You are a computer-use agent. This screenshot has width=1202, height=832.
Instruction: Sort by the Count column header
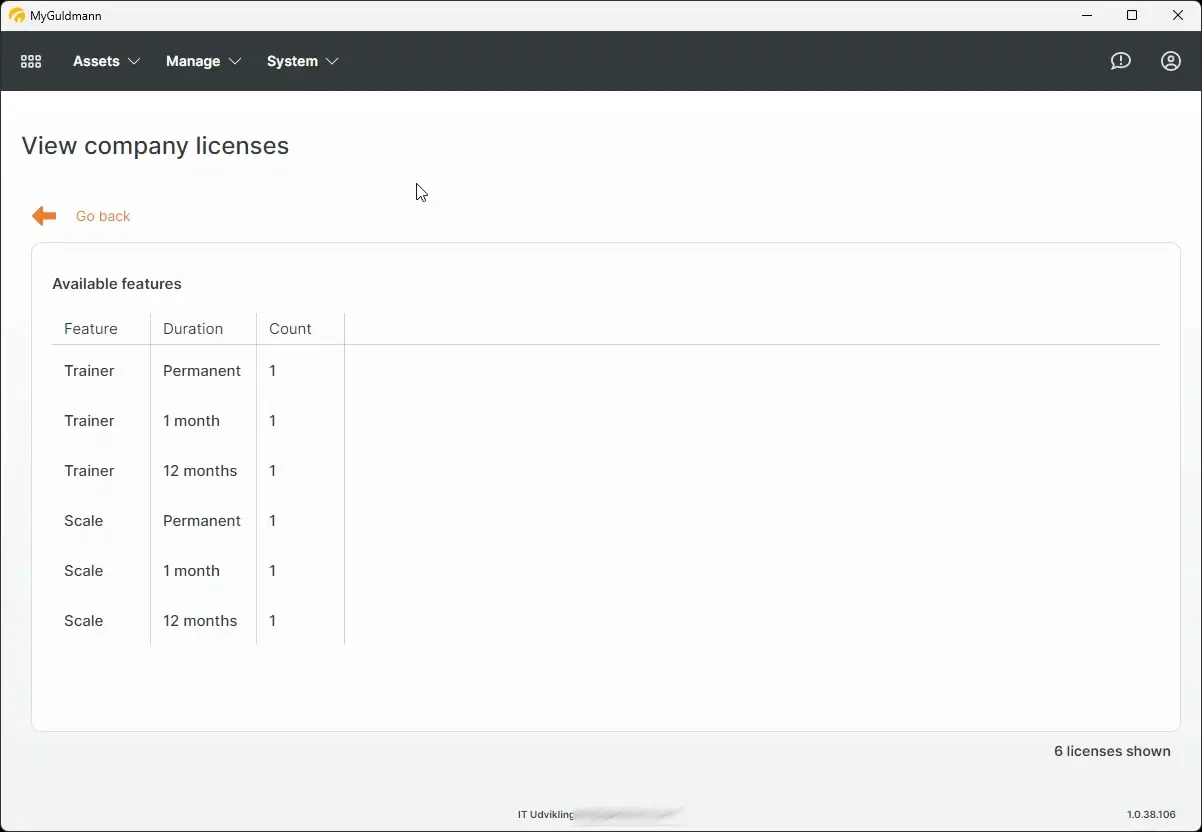290,328
